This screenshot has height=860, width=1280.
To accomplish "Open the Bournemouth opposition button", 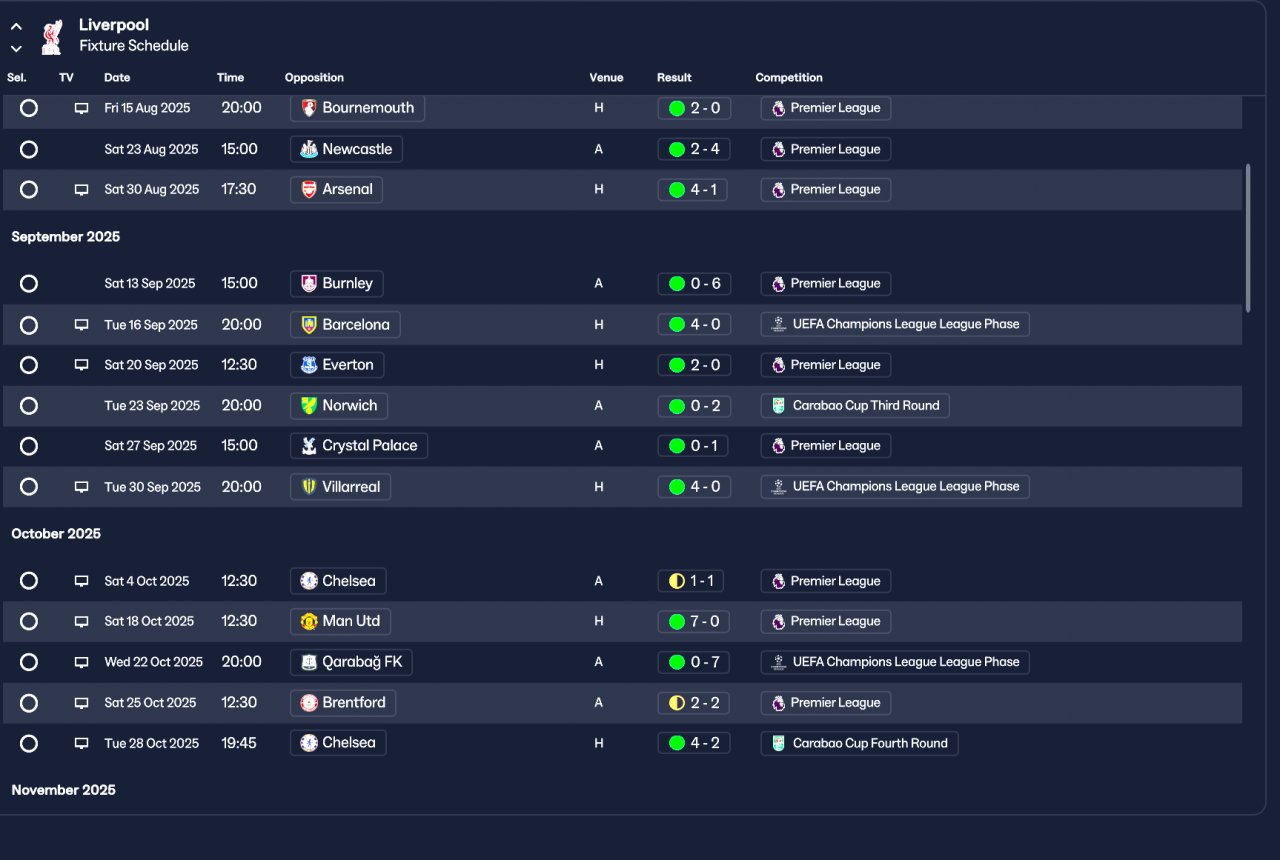I will coord(357,108).
